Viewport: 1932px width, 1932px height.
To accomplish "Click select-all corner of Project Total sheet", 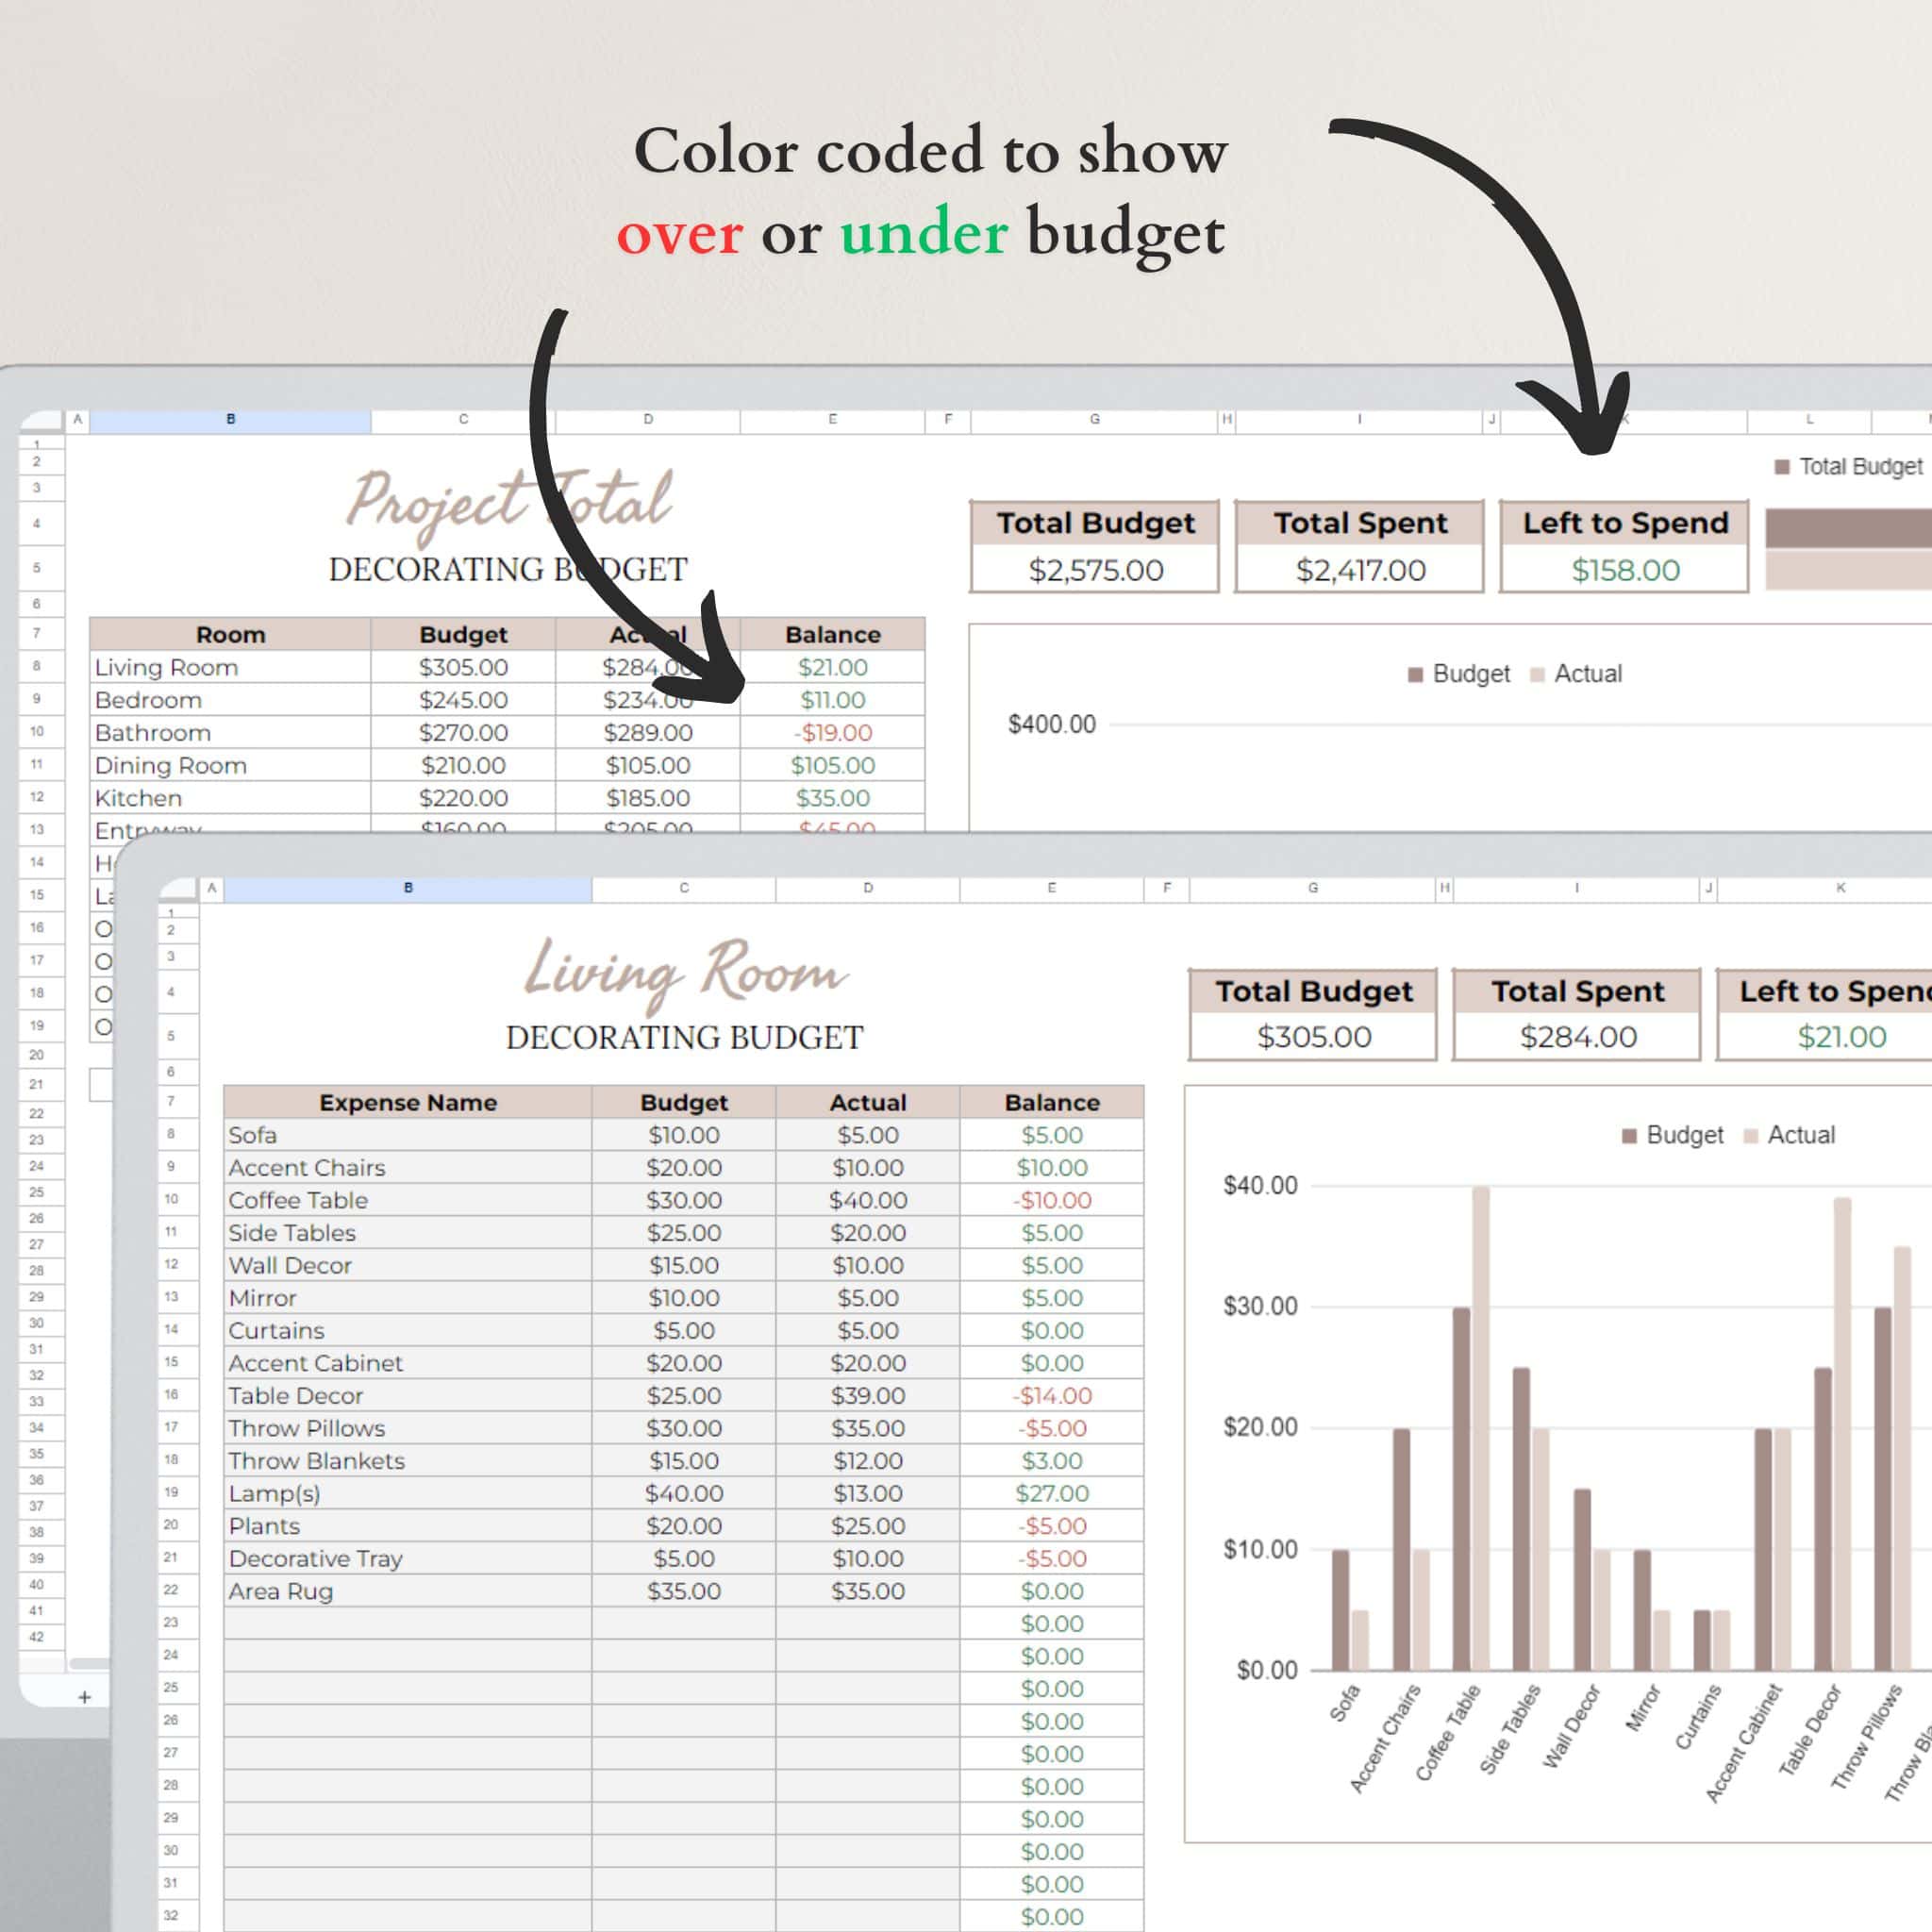I will pos(42,420).
